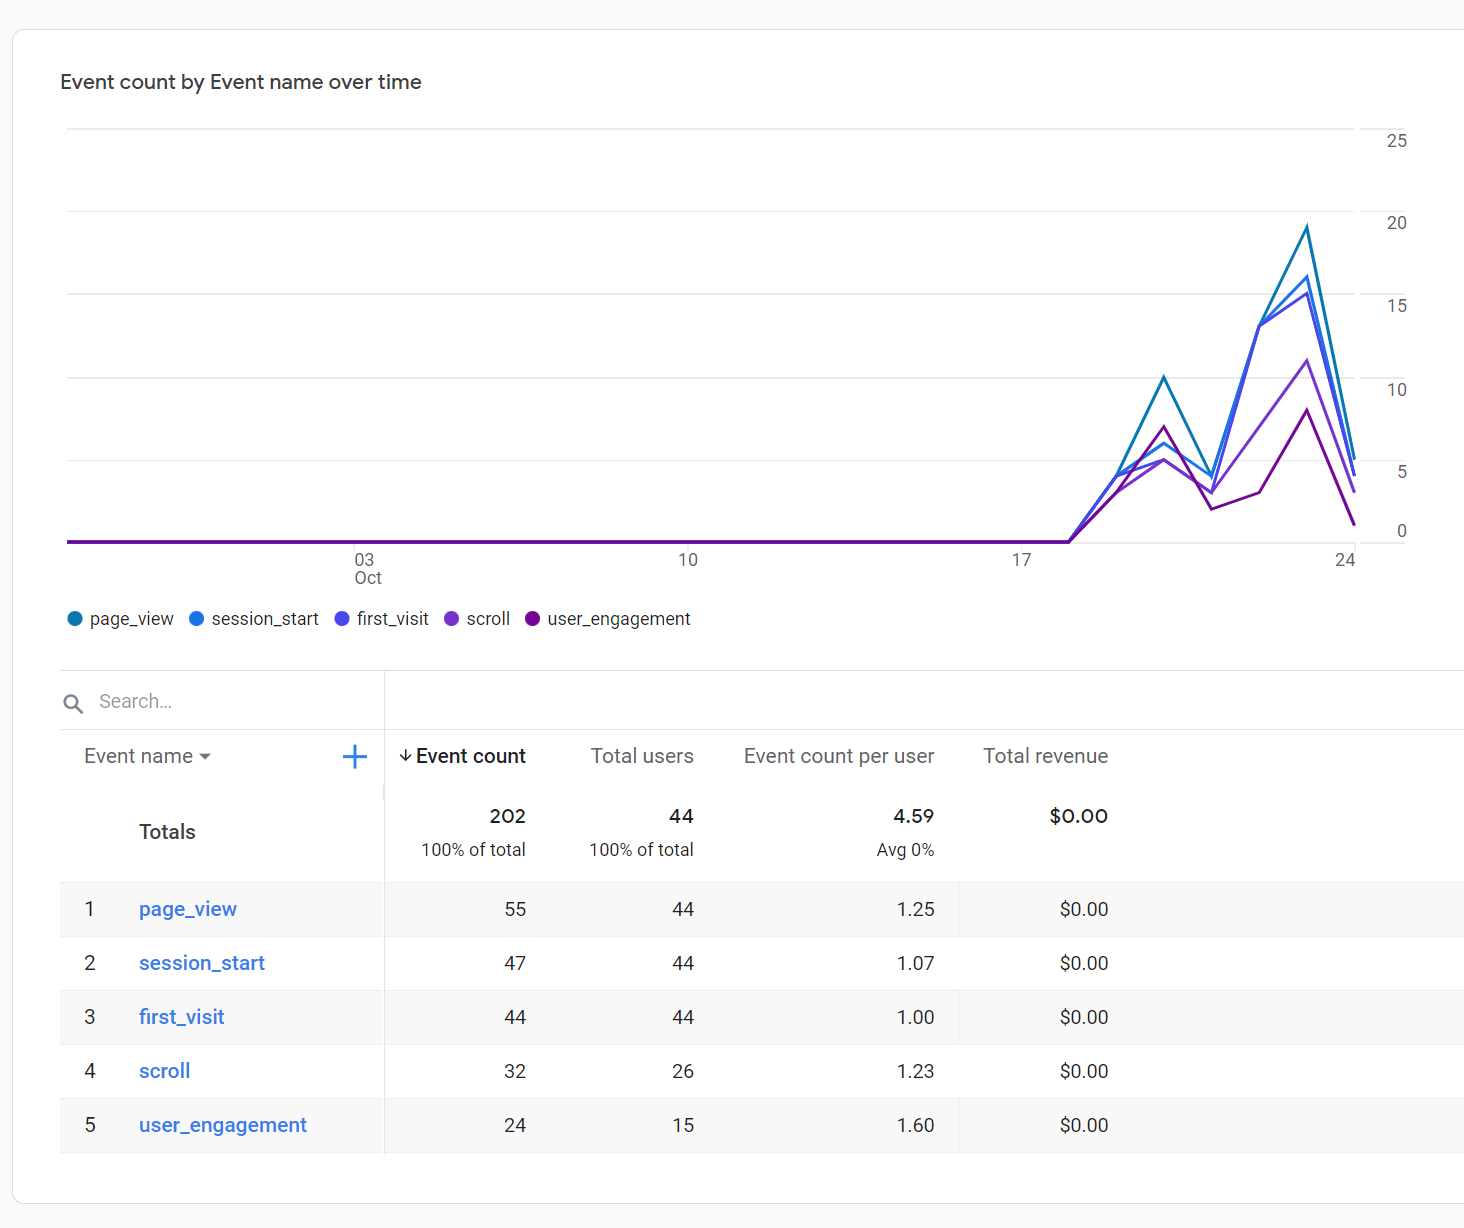Screen dimensions: 1464x1228
Task: Click the descending sort arrow beside Event count
Action: [404, 756]
